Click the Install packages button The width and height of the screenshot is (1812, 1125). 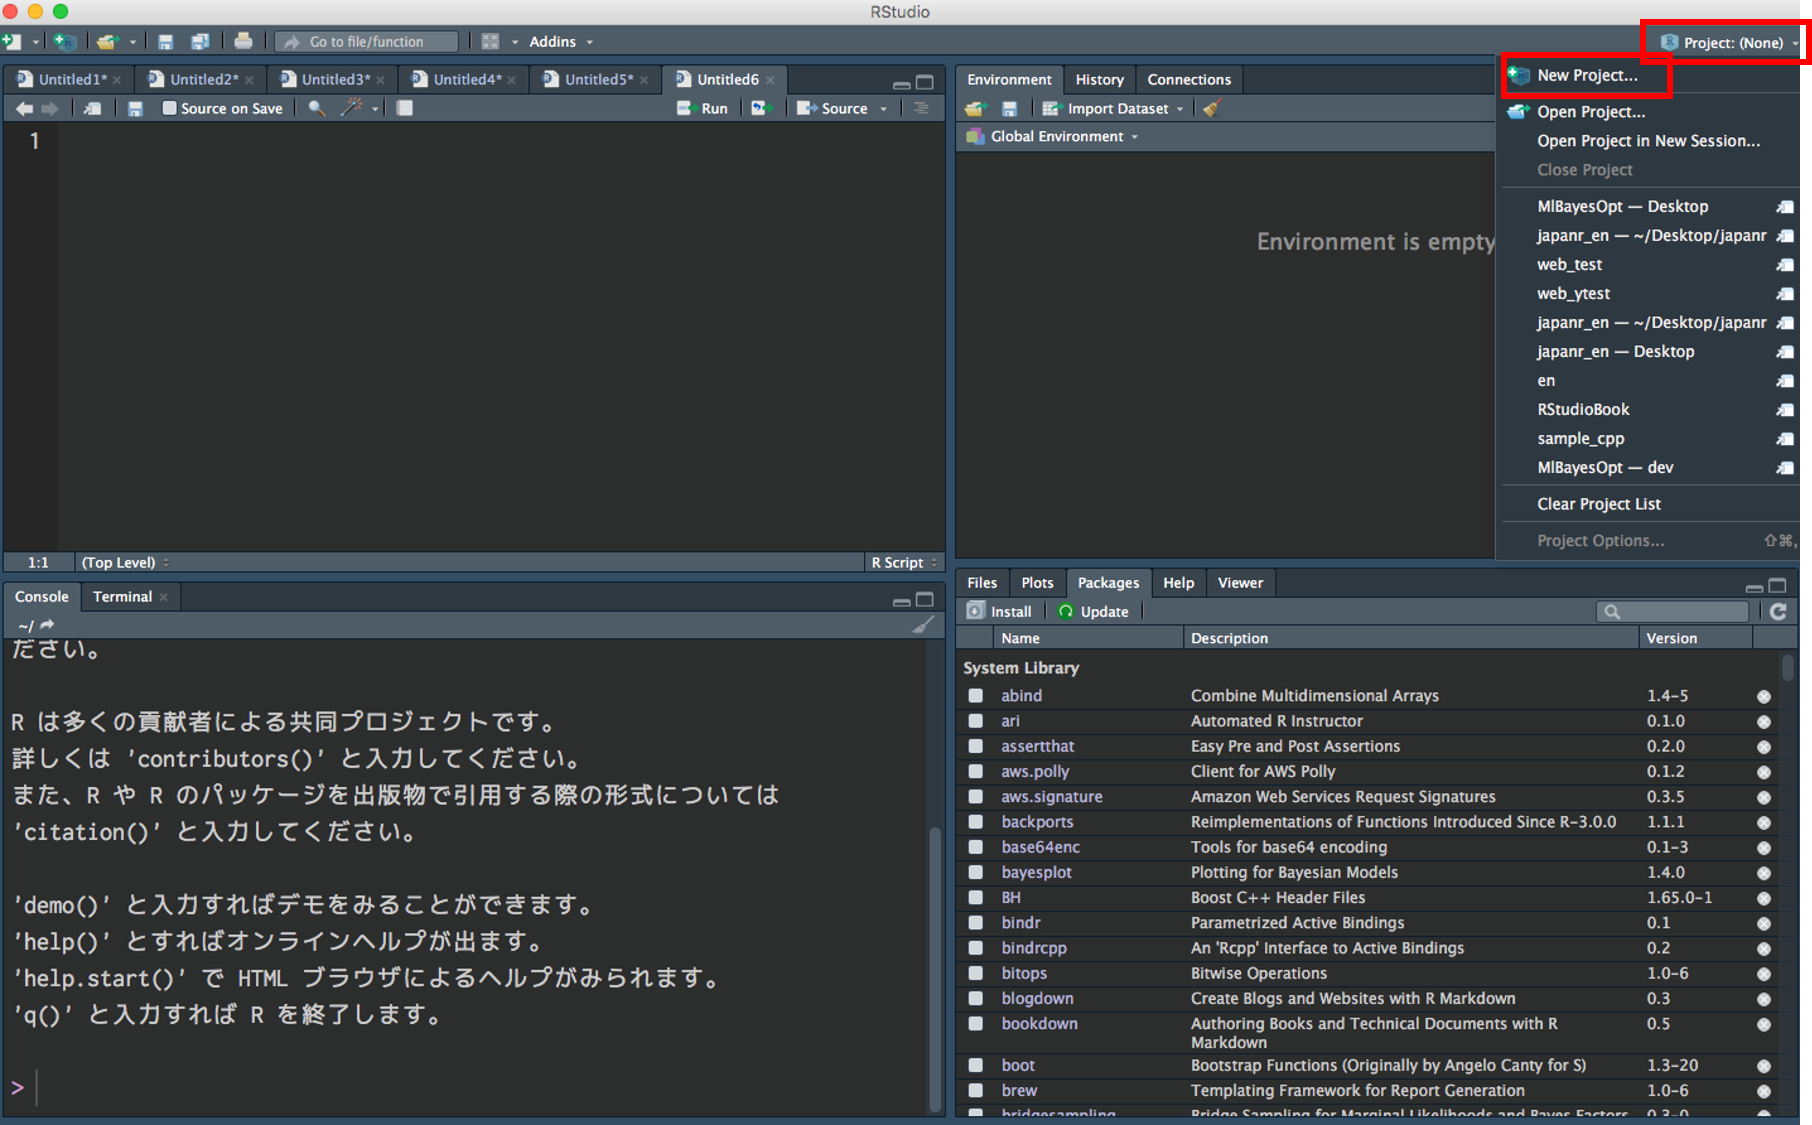[x=1000, y=611]
